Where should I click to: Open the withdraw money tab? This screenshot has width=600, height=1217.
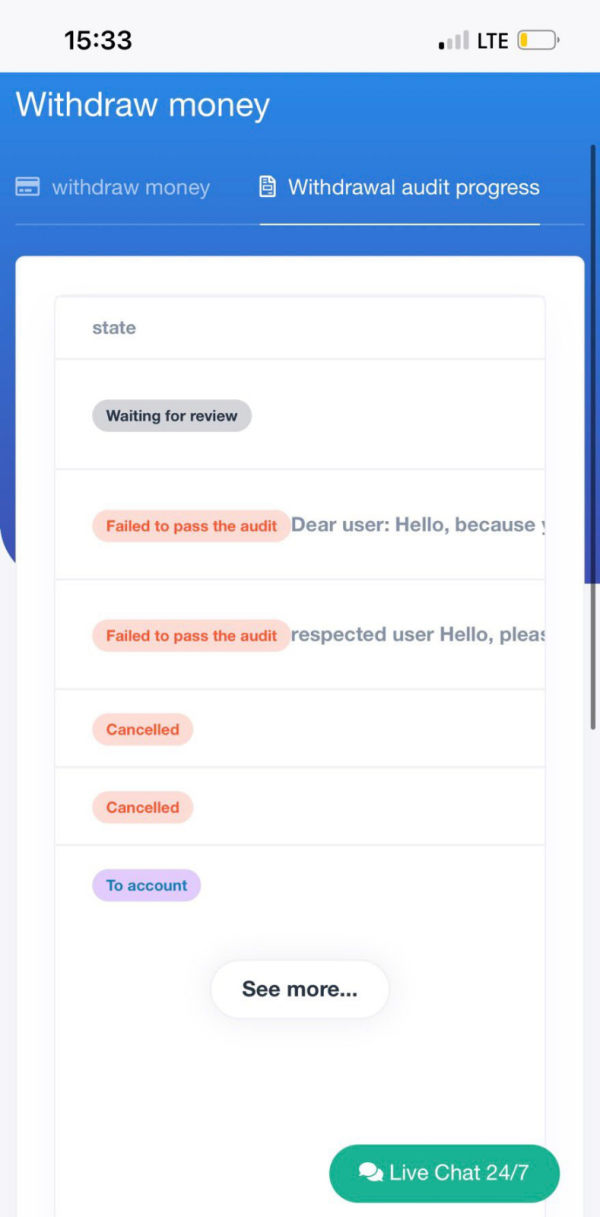(113, 187)
